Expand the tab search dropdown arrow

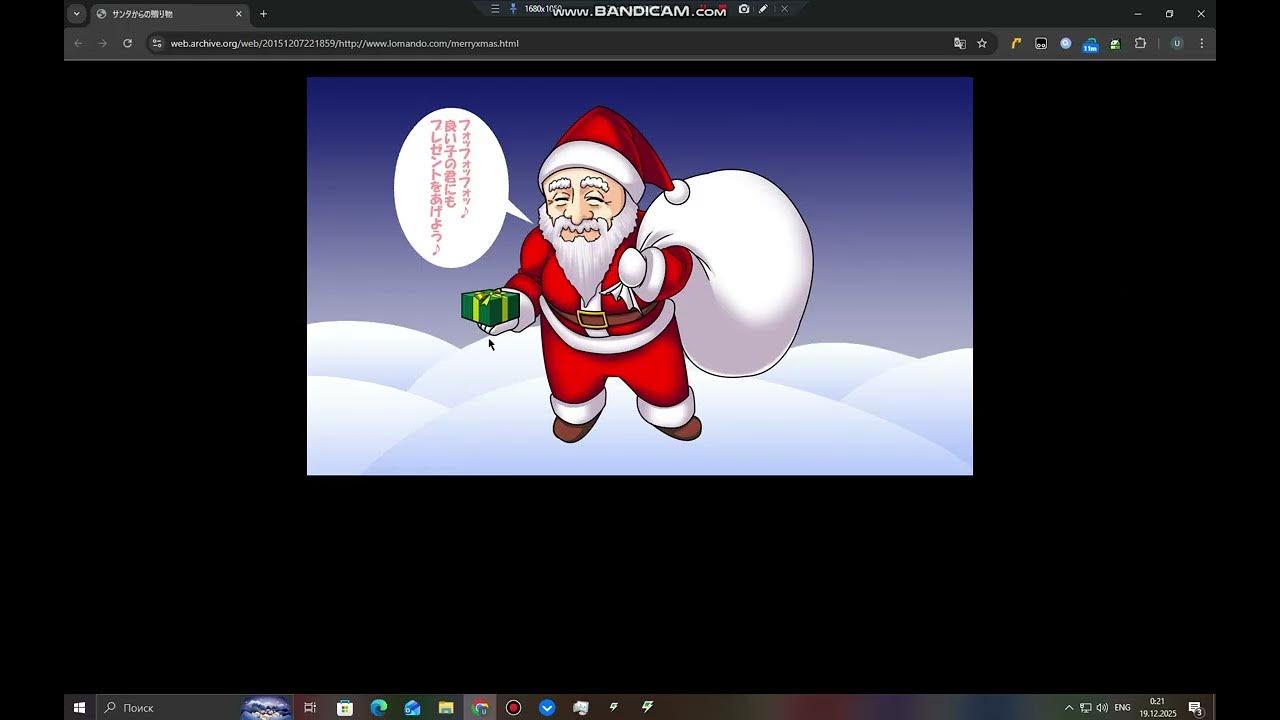(76, 14)
